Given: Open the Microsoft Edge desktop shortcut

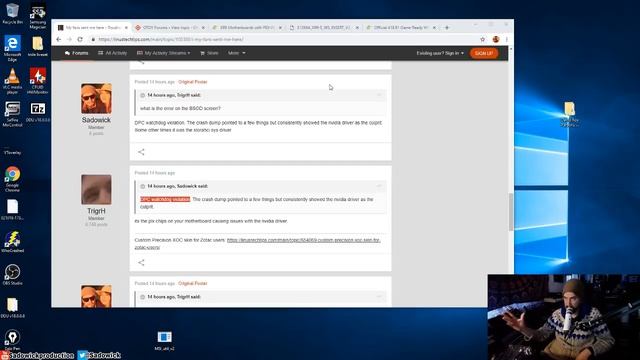Looking at the screenshot, I should (x=12, y=48).
